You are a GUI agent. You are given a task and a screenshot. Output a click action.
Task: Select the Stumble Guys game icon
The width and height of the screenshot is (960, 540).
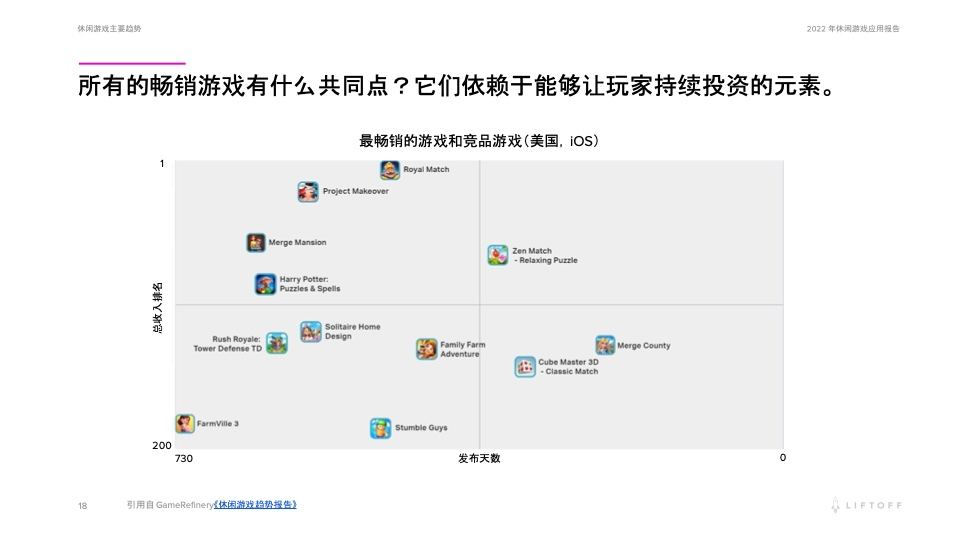coord(380,428)
